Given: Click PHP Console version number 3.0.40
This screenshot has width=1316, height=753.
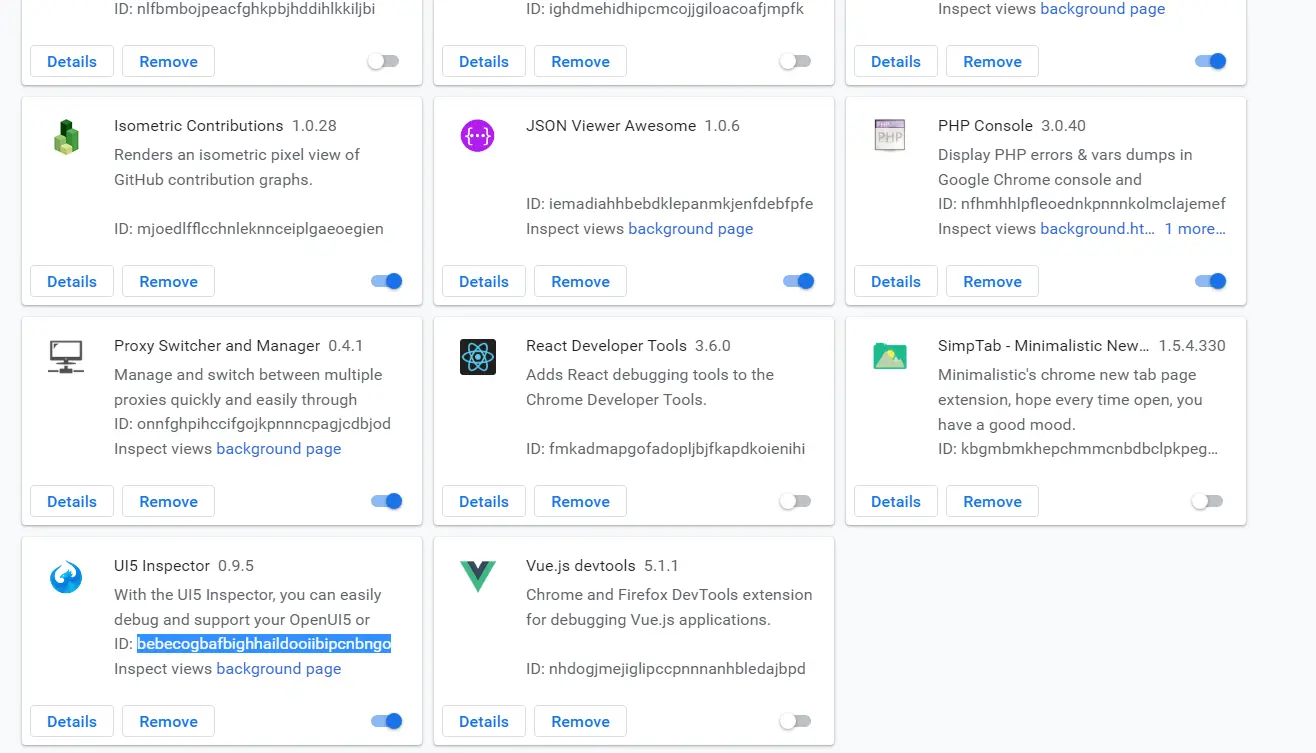Looking at the screenshot, I should tap(1064, 126).
